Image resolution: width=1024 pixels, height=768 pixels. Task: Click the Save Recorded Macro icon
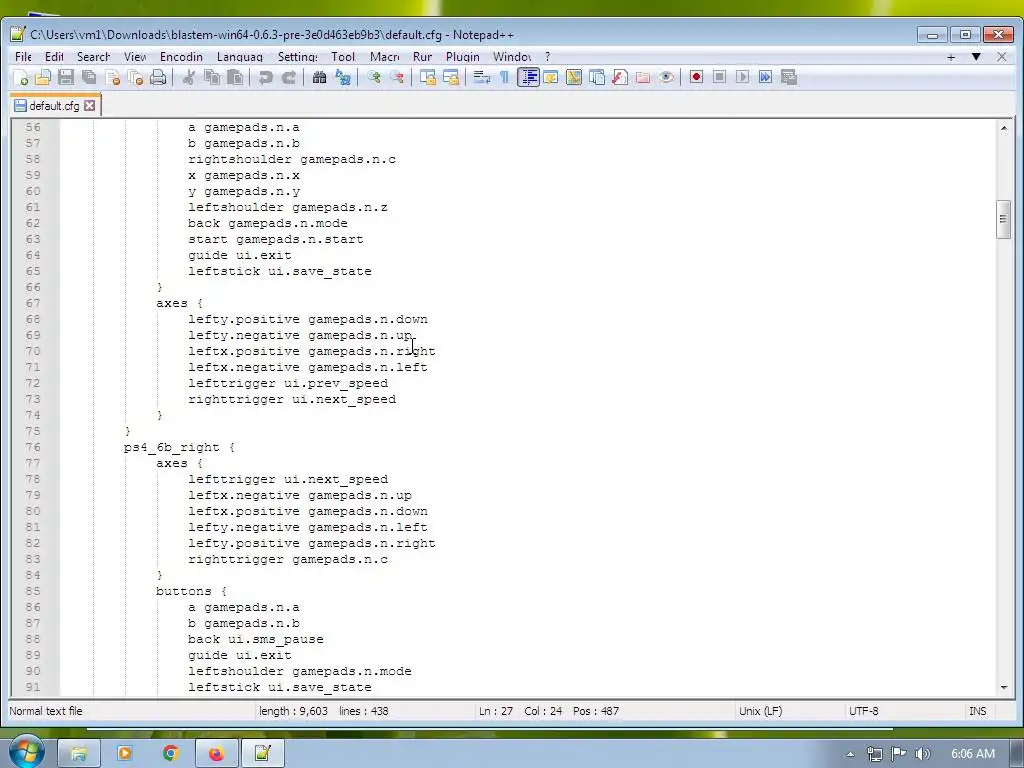[x=789, y=78]
